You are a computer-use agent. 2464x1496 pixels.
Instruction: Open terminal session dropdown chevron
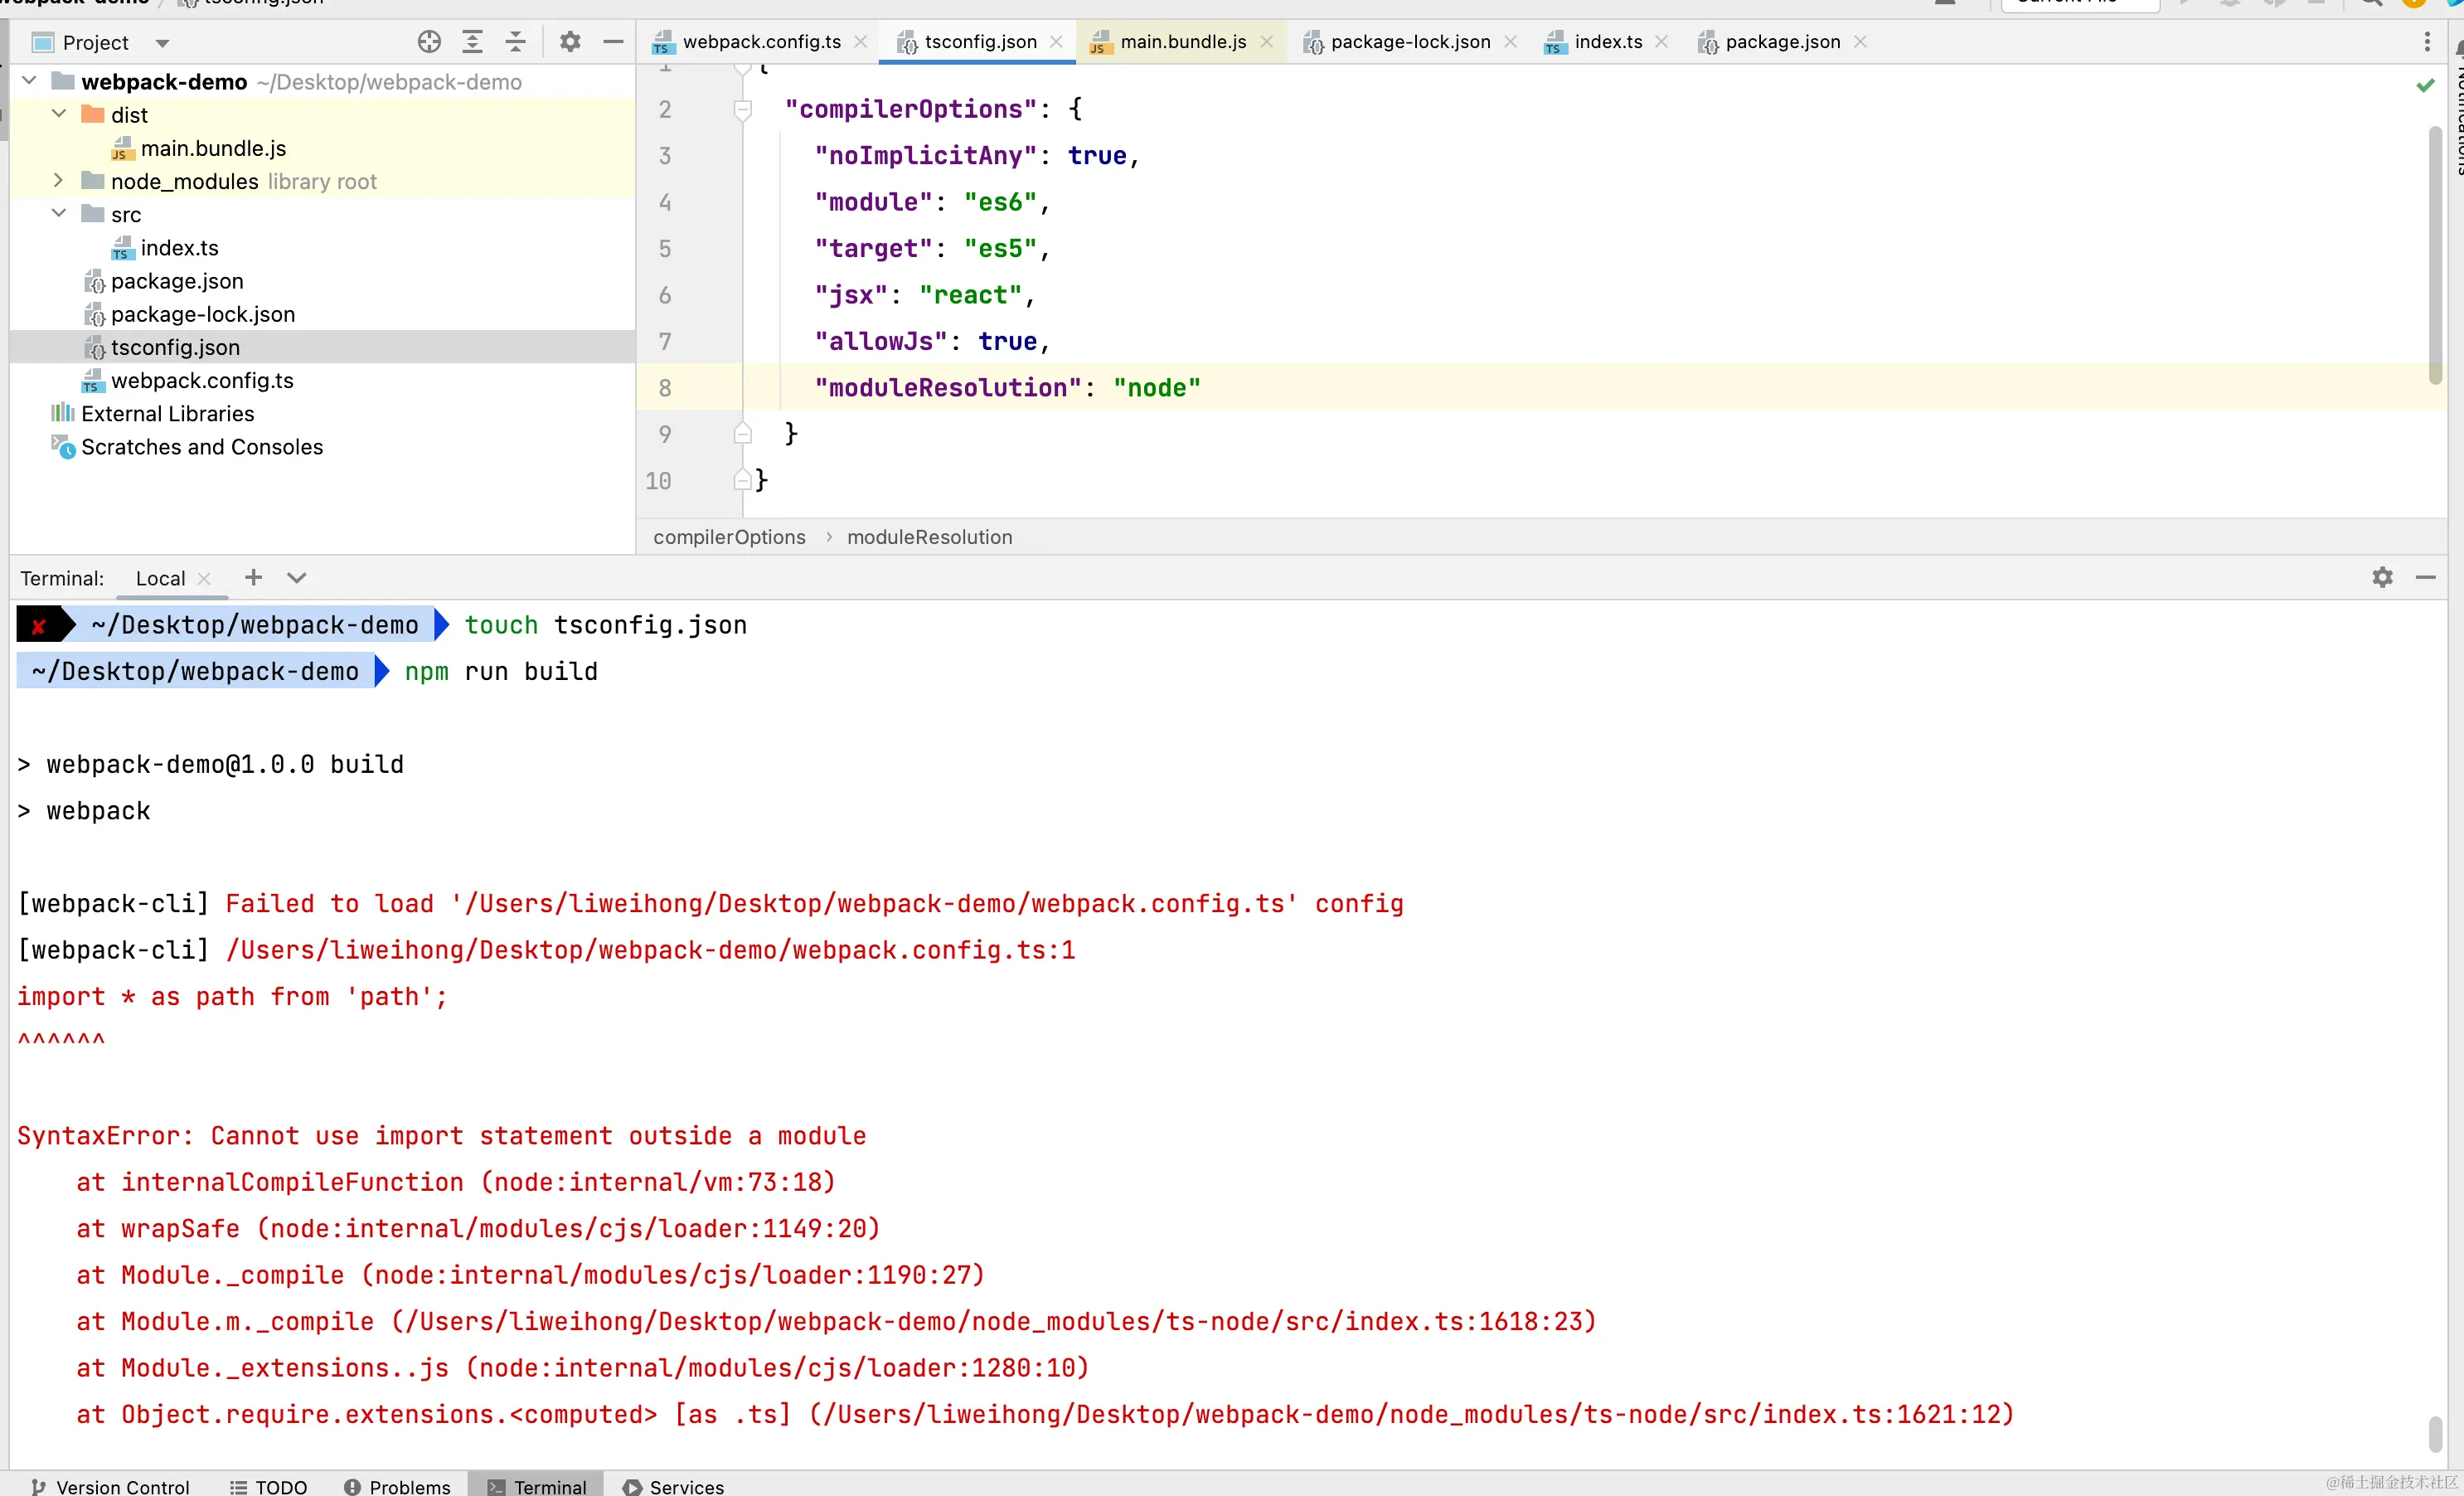pyautogui.click(x=297, y=577)
